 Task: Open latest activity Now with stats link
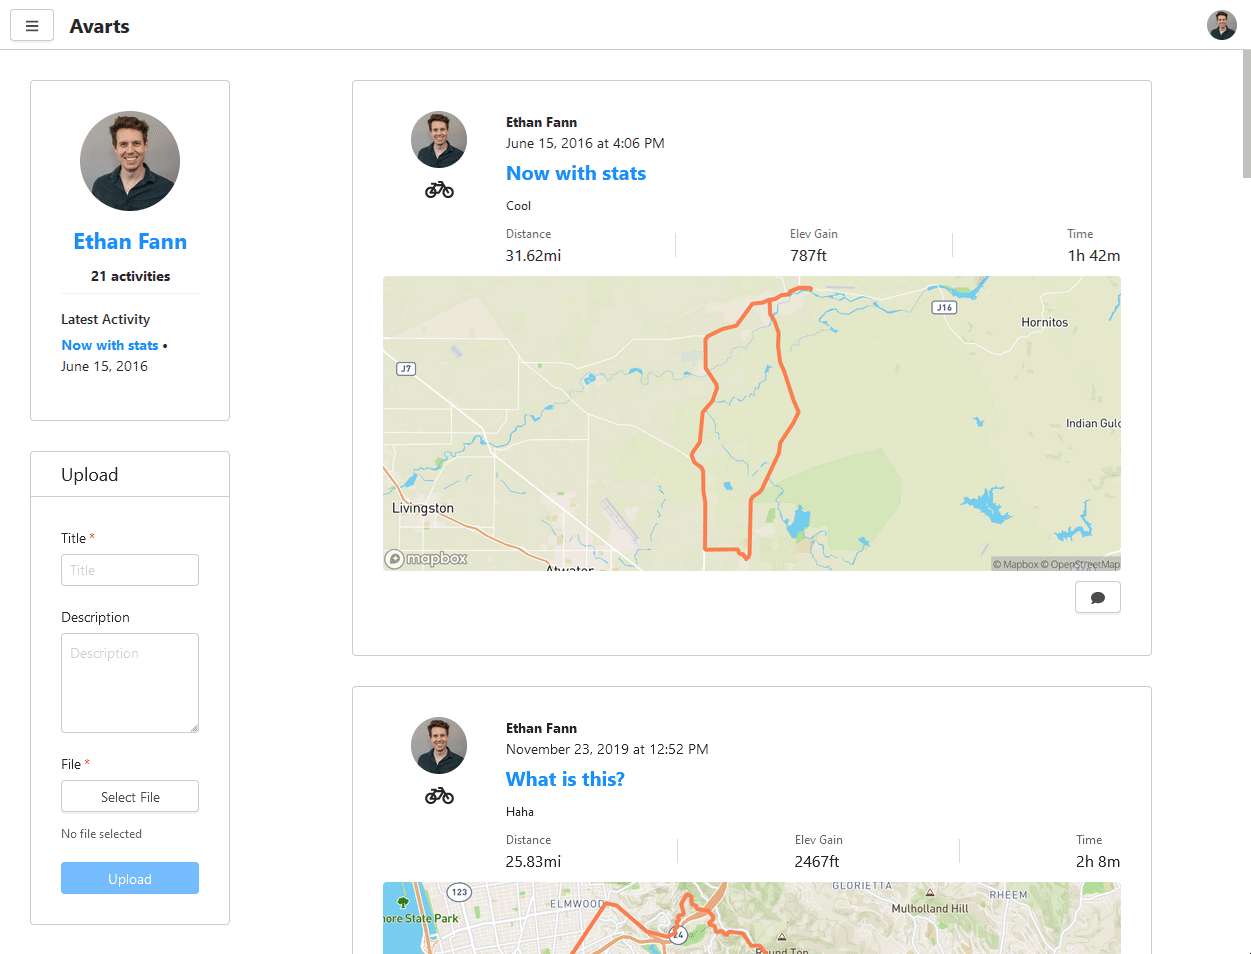point(110,345)
